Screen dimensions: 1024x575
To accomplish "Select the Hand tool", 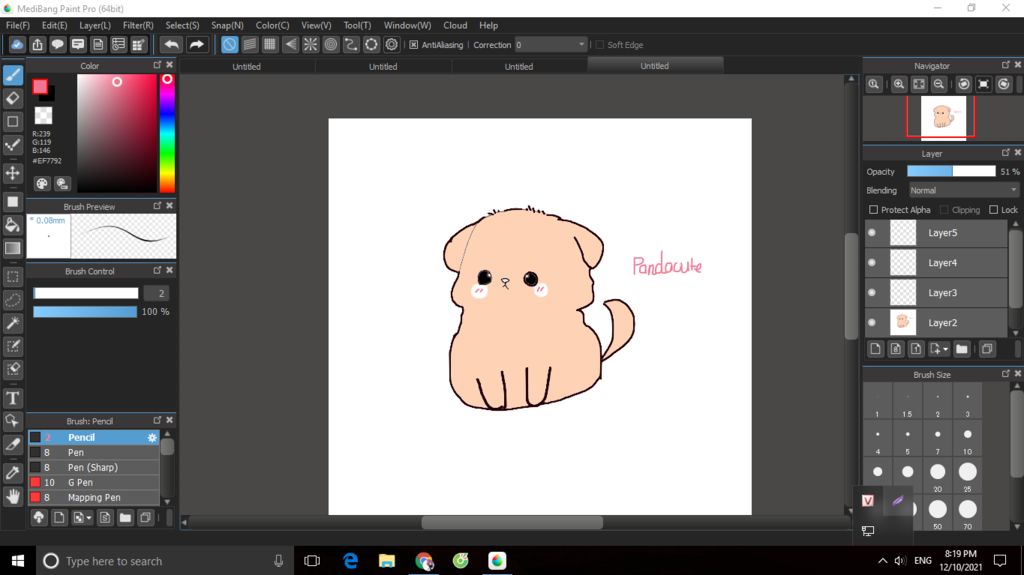I will coord(12,497).
